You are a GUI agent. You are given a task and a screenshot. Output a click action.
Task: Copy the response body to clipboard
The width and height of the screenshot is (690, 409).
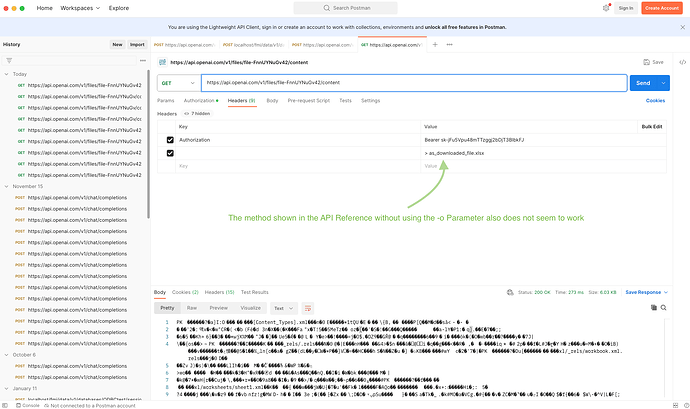[x=653, y=308]
